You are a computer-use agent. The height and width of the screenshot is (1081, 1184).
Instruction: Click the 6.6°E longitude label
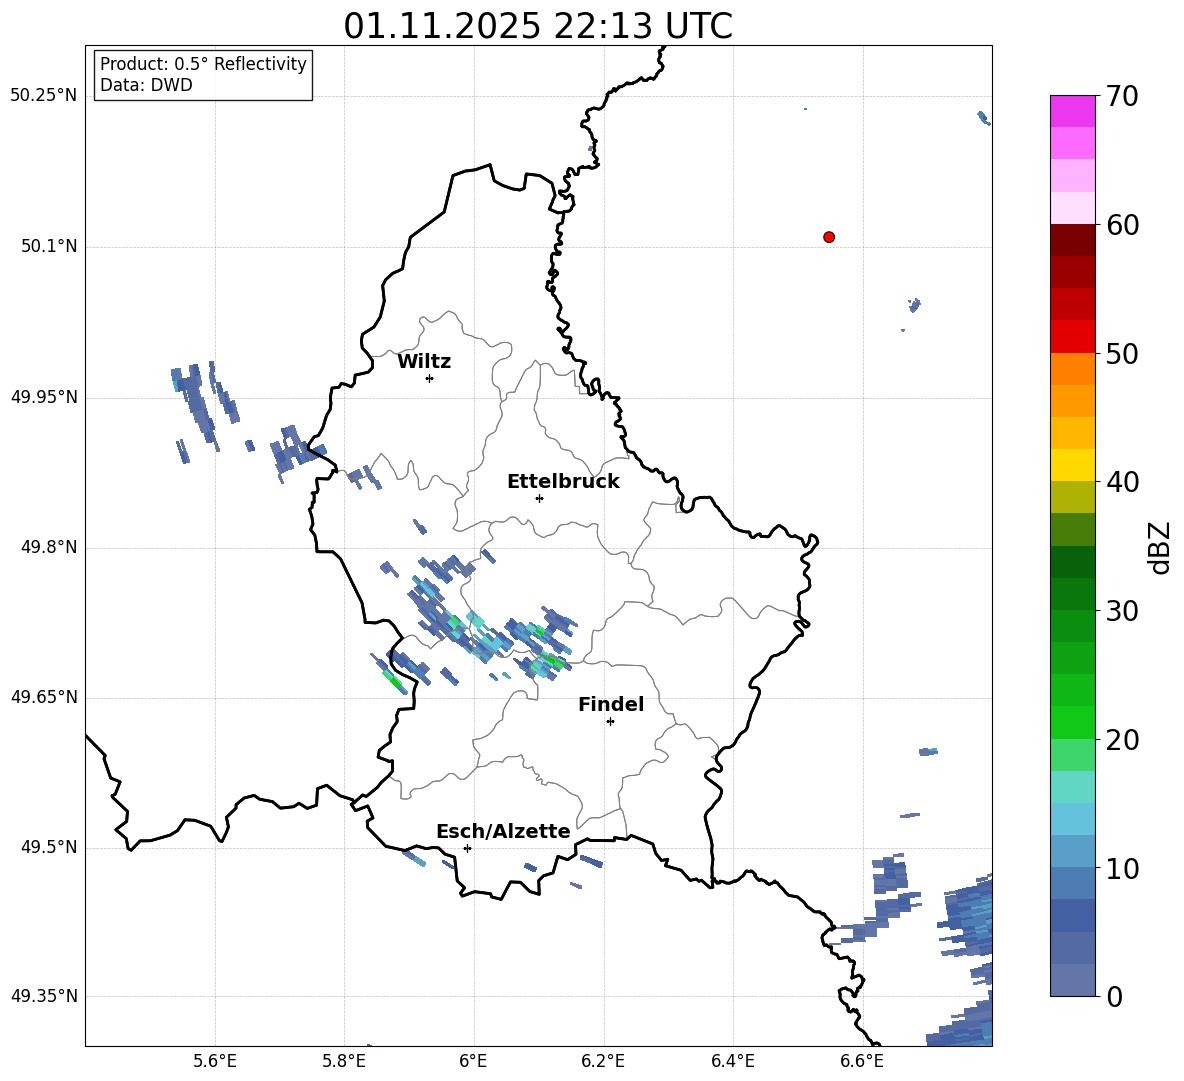(862, 1061)
